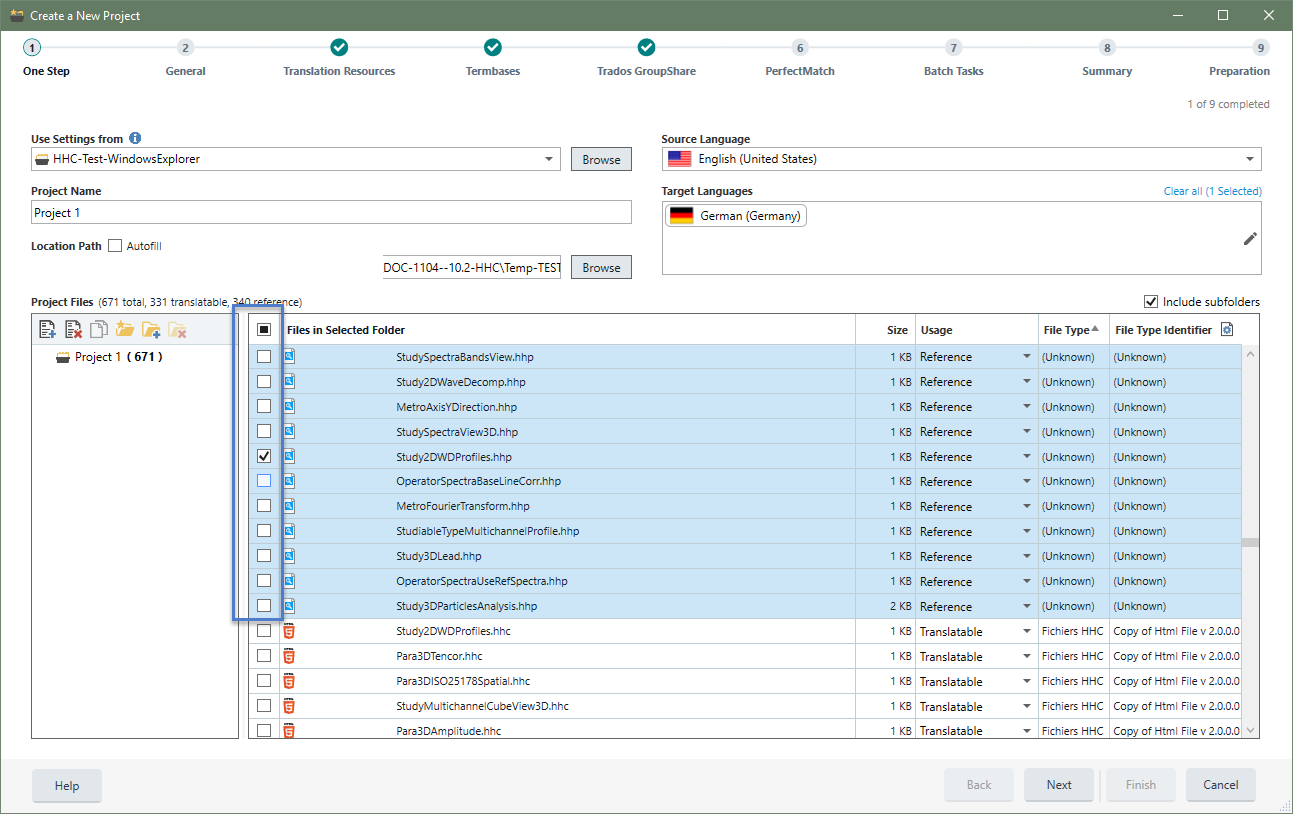The height and width of the screenshot is (814, 1293).
Task: Uncheck Include subfolders
Action: [1151, 302]
